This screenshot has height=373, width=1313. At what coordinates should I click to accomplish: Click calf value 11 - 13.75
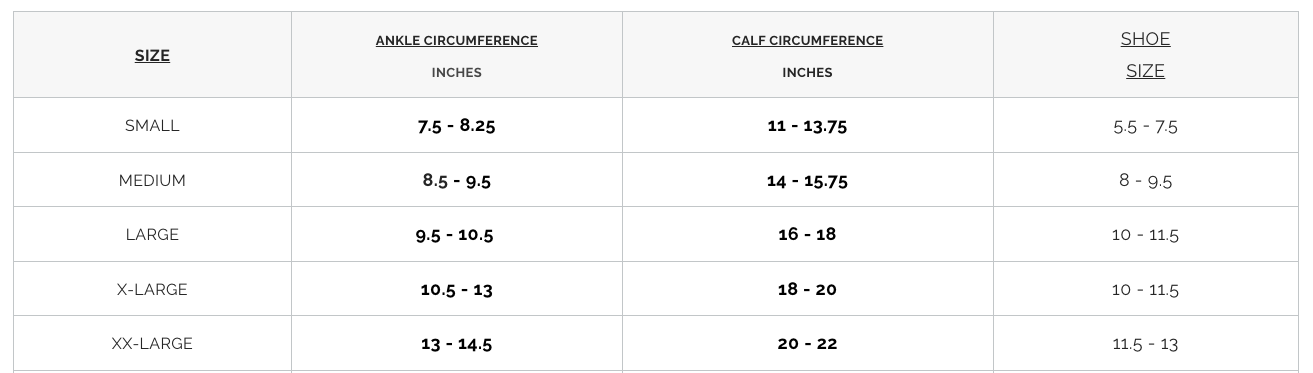click(807, 126)
